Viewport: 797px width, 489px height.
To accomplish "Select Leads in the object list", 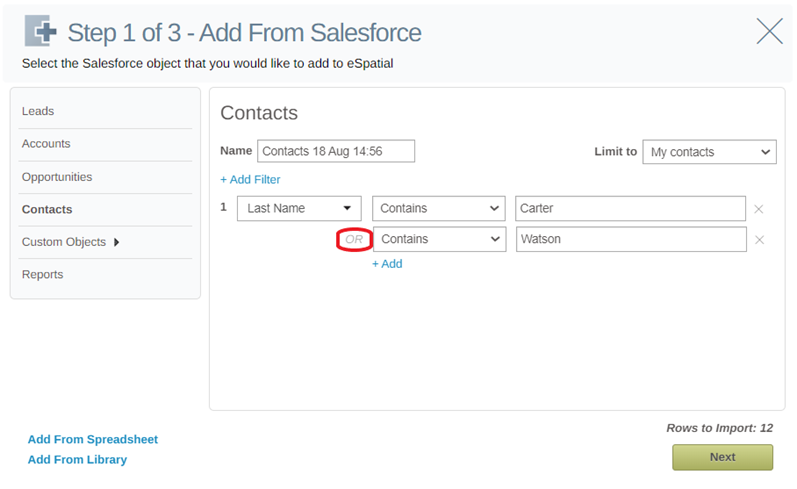I will [38, 111].
